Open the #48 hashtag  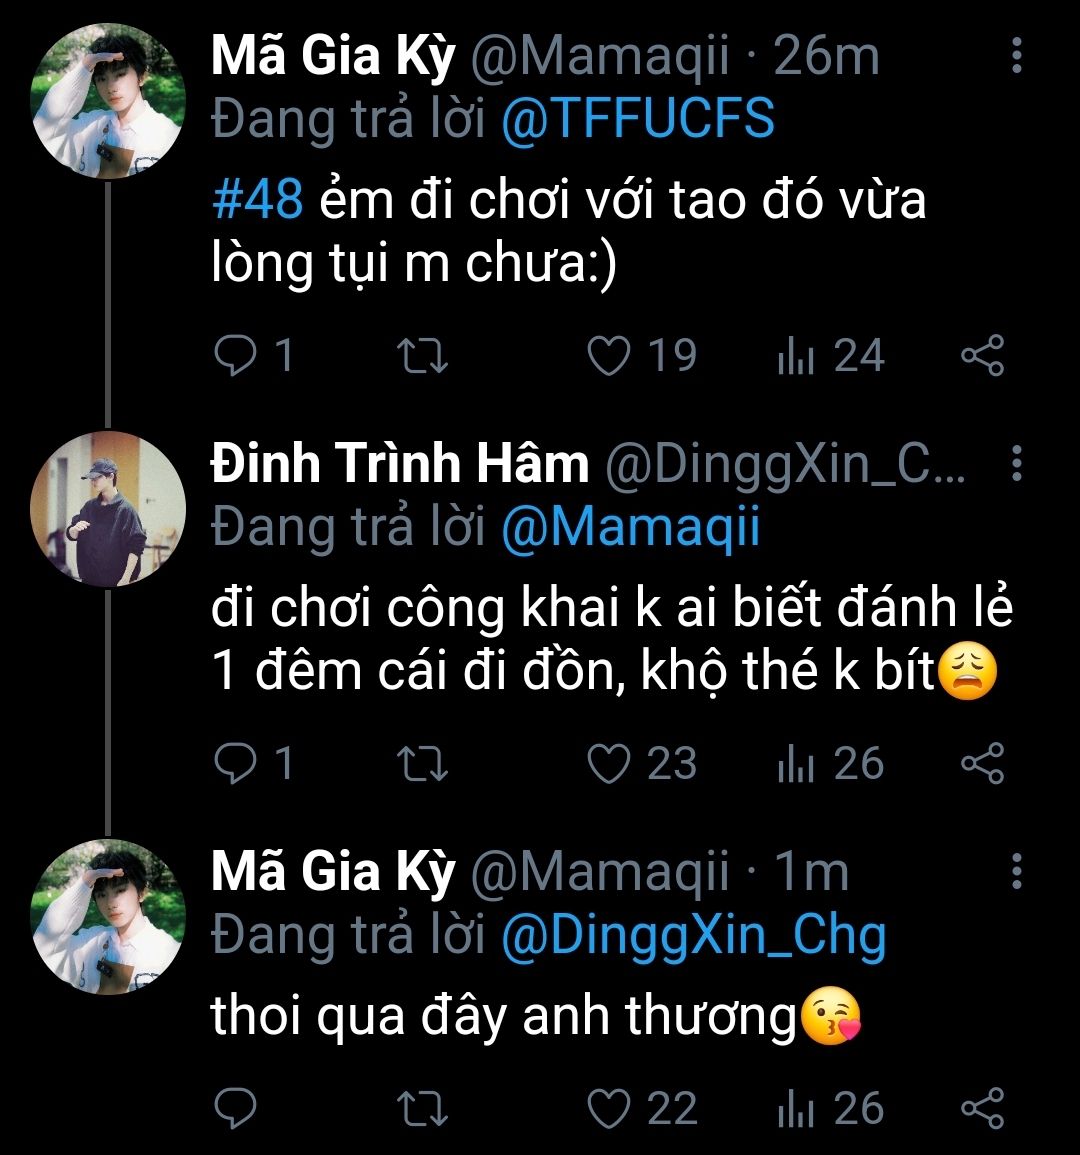click(257, 200)
